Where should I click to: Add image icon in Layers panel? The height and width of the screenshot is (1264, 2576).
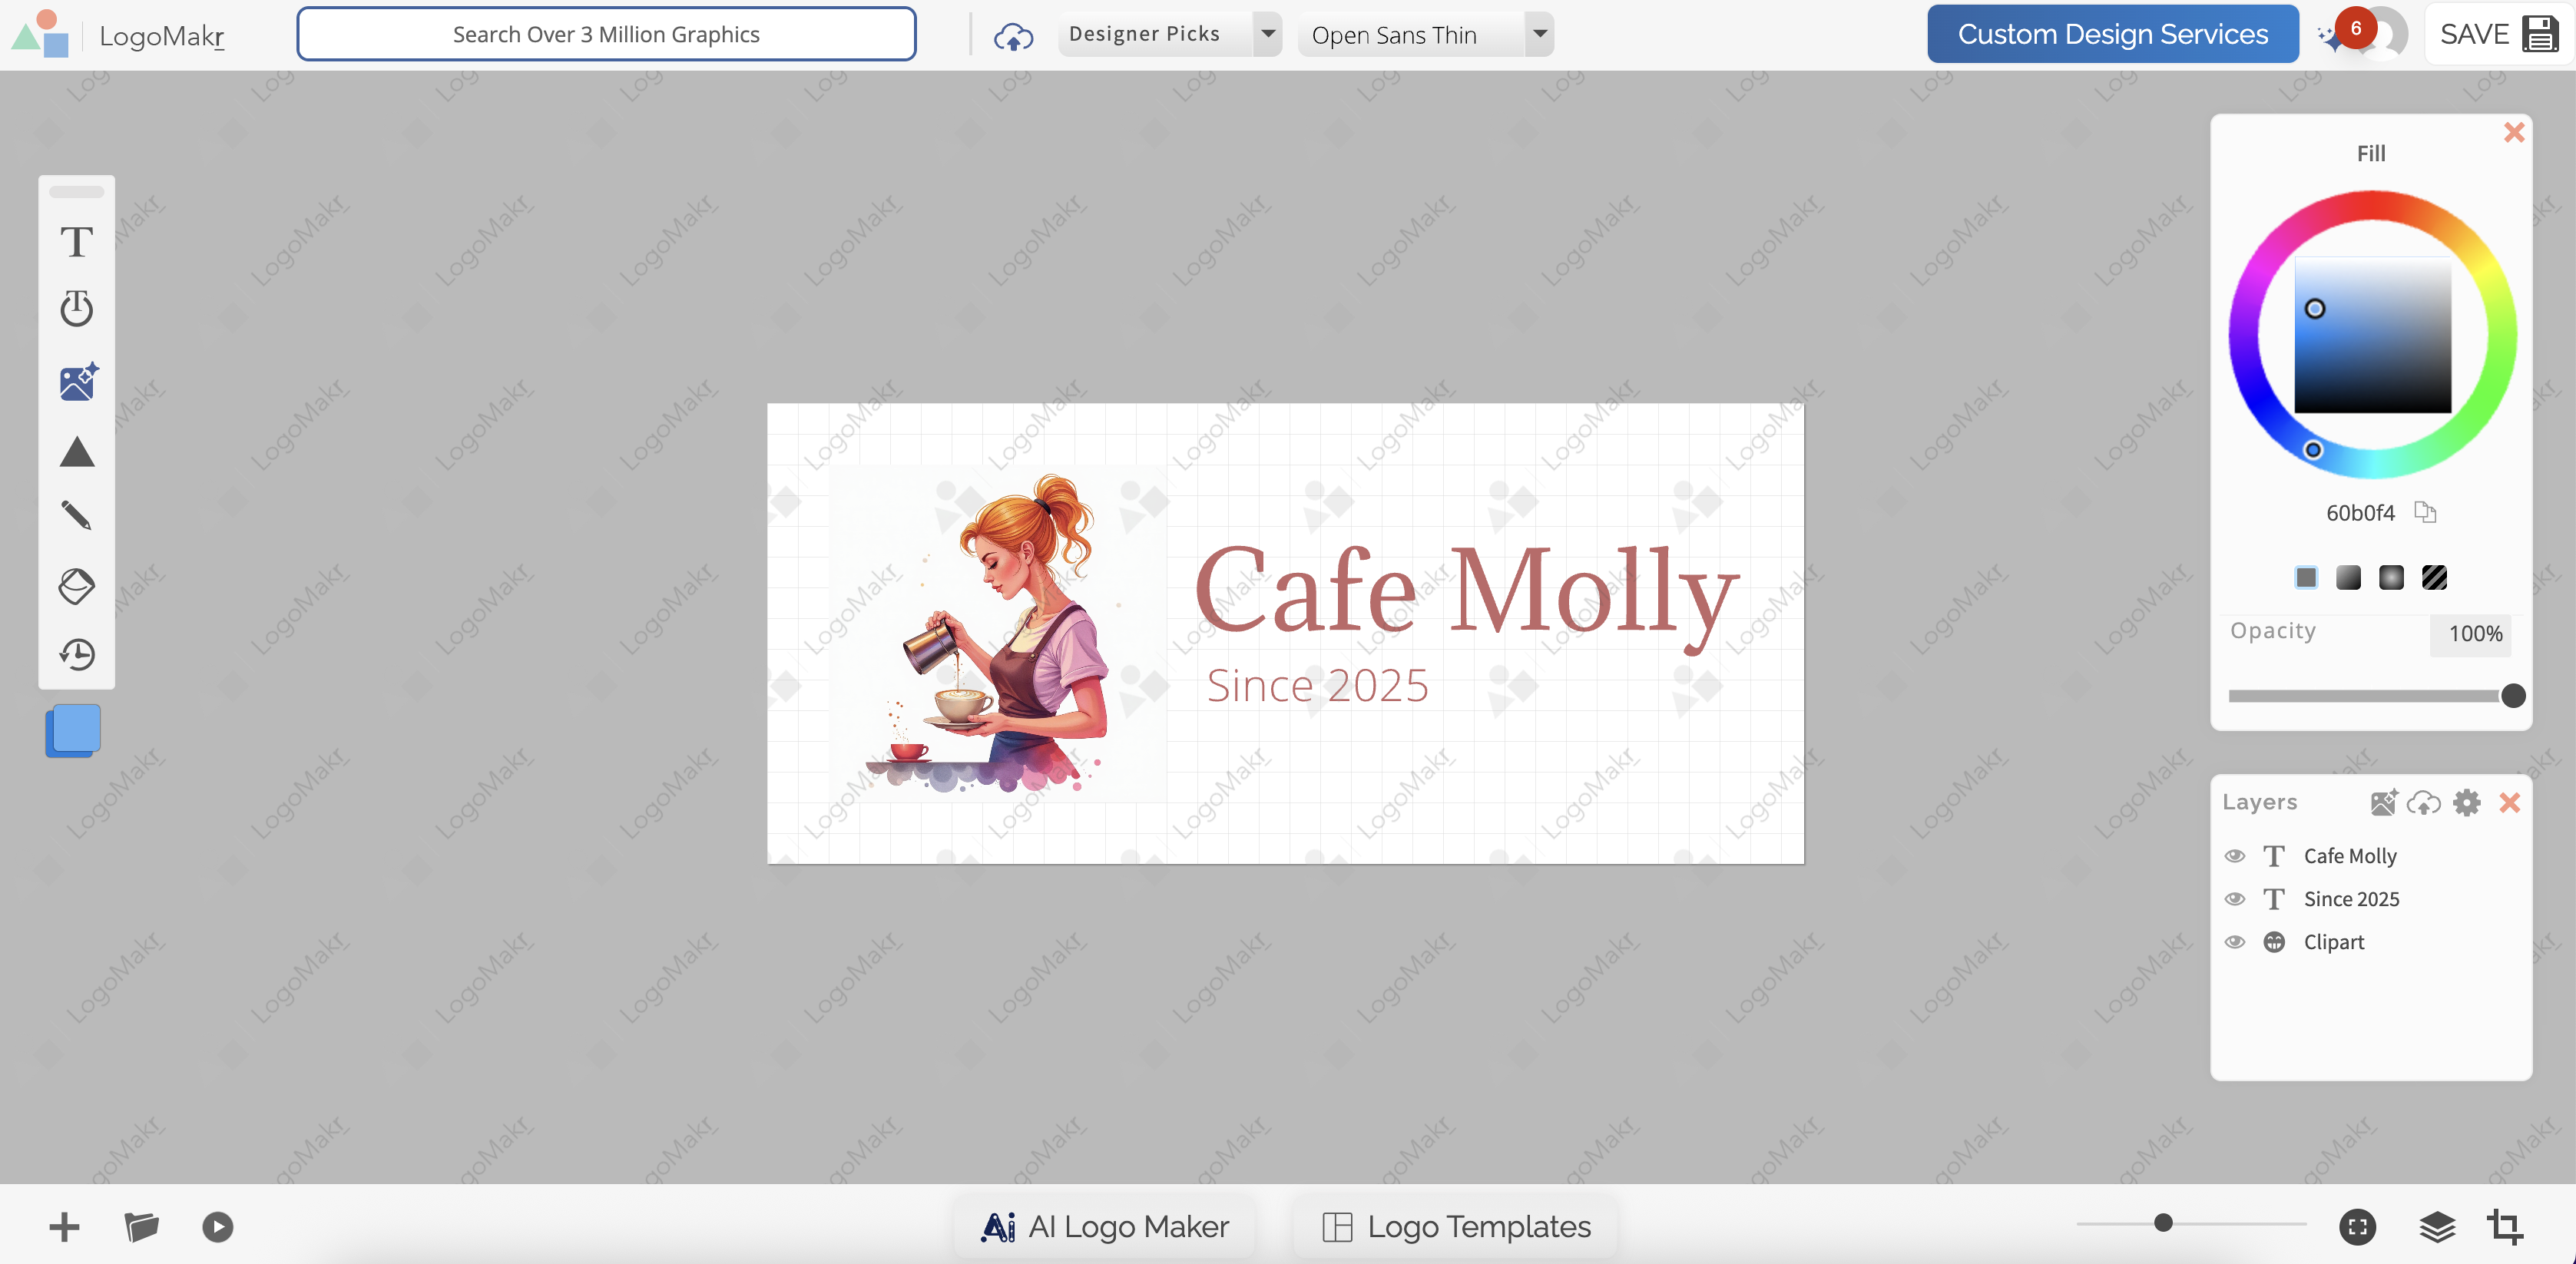pyautogui.click(x=2383, y=802)
